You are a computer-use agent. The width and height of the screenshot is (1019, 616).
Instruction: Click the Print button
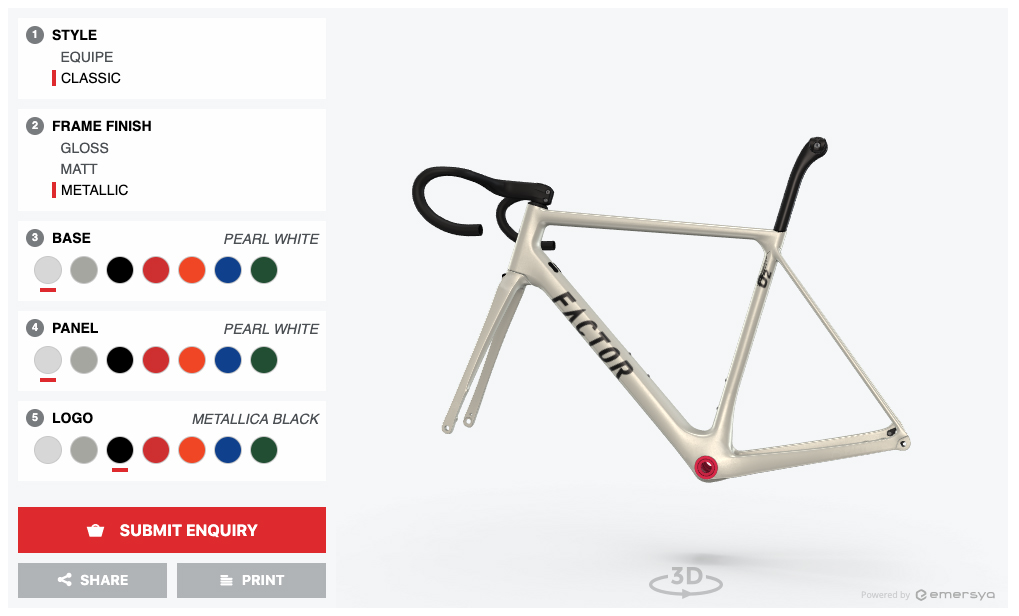pyautogui.click(x=252, y=580)
